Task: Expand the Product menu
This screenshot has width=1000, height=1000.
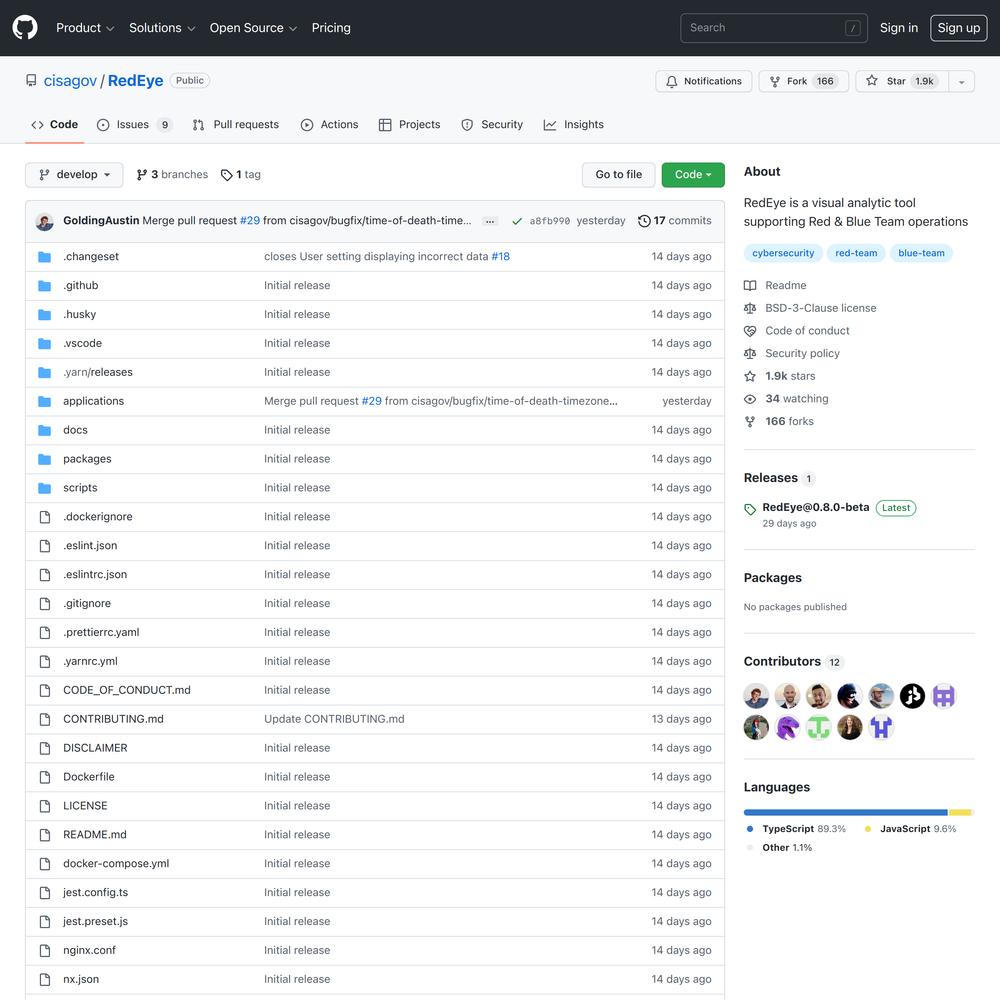Action: pyautogui.click(x=85, y=28)
